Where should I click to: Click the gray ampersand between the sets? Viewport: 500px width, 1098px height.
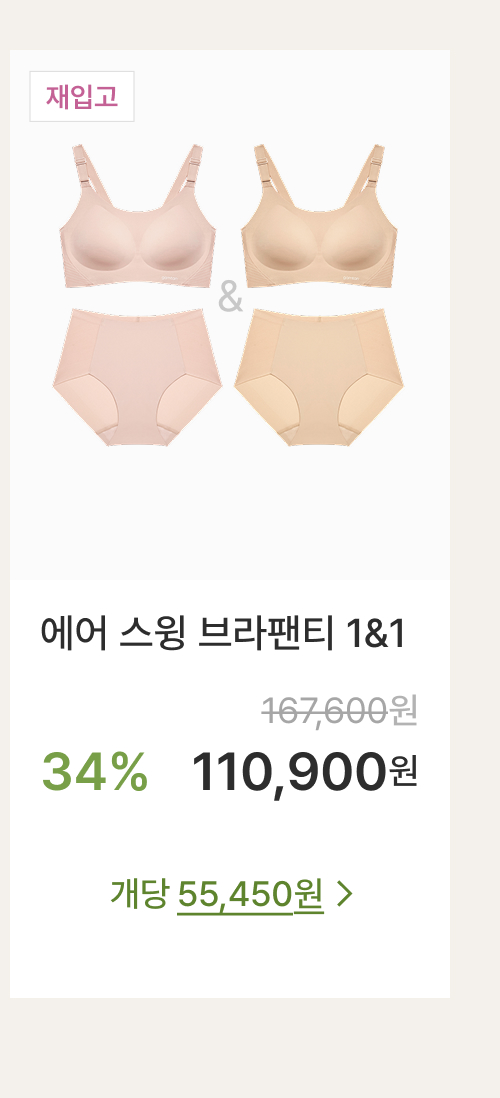coord(230,297)
